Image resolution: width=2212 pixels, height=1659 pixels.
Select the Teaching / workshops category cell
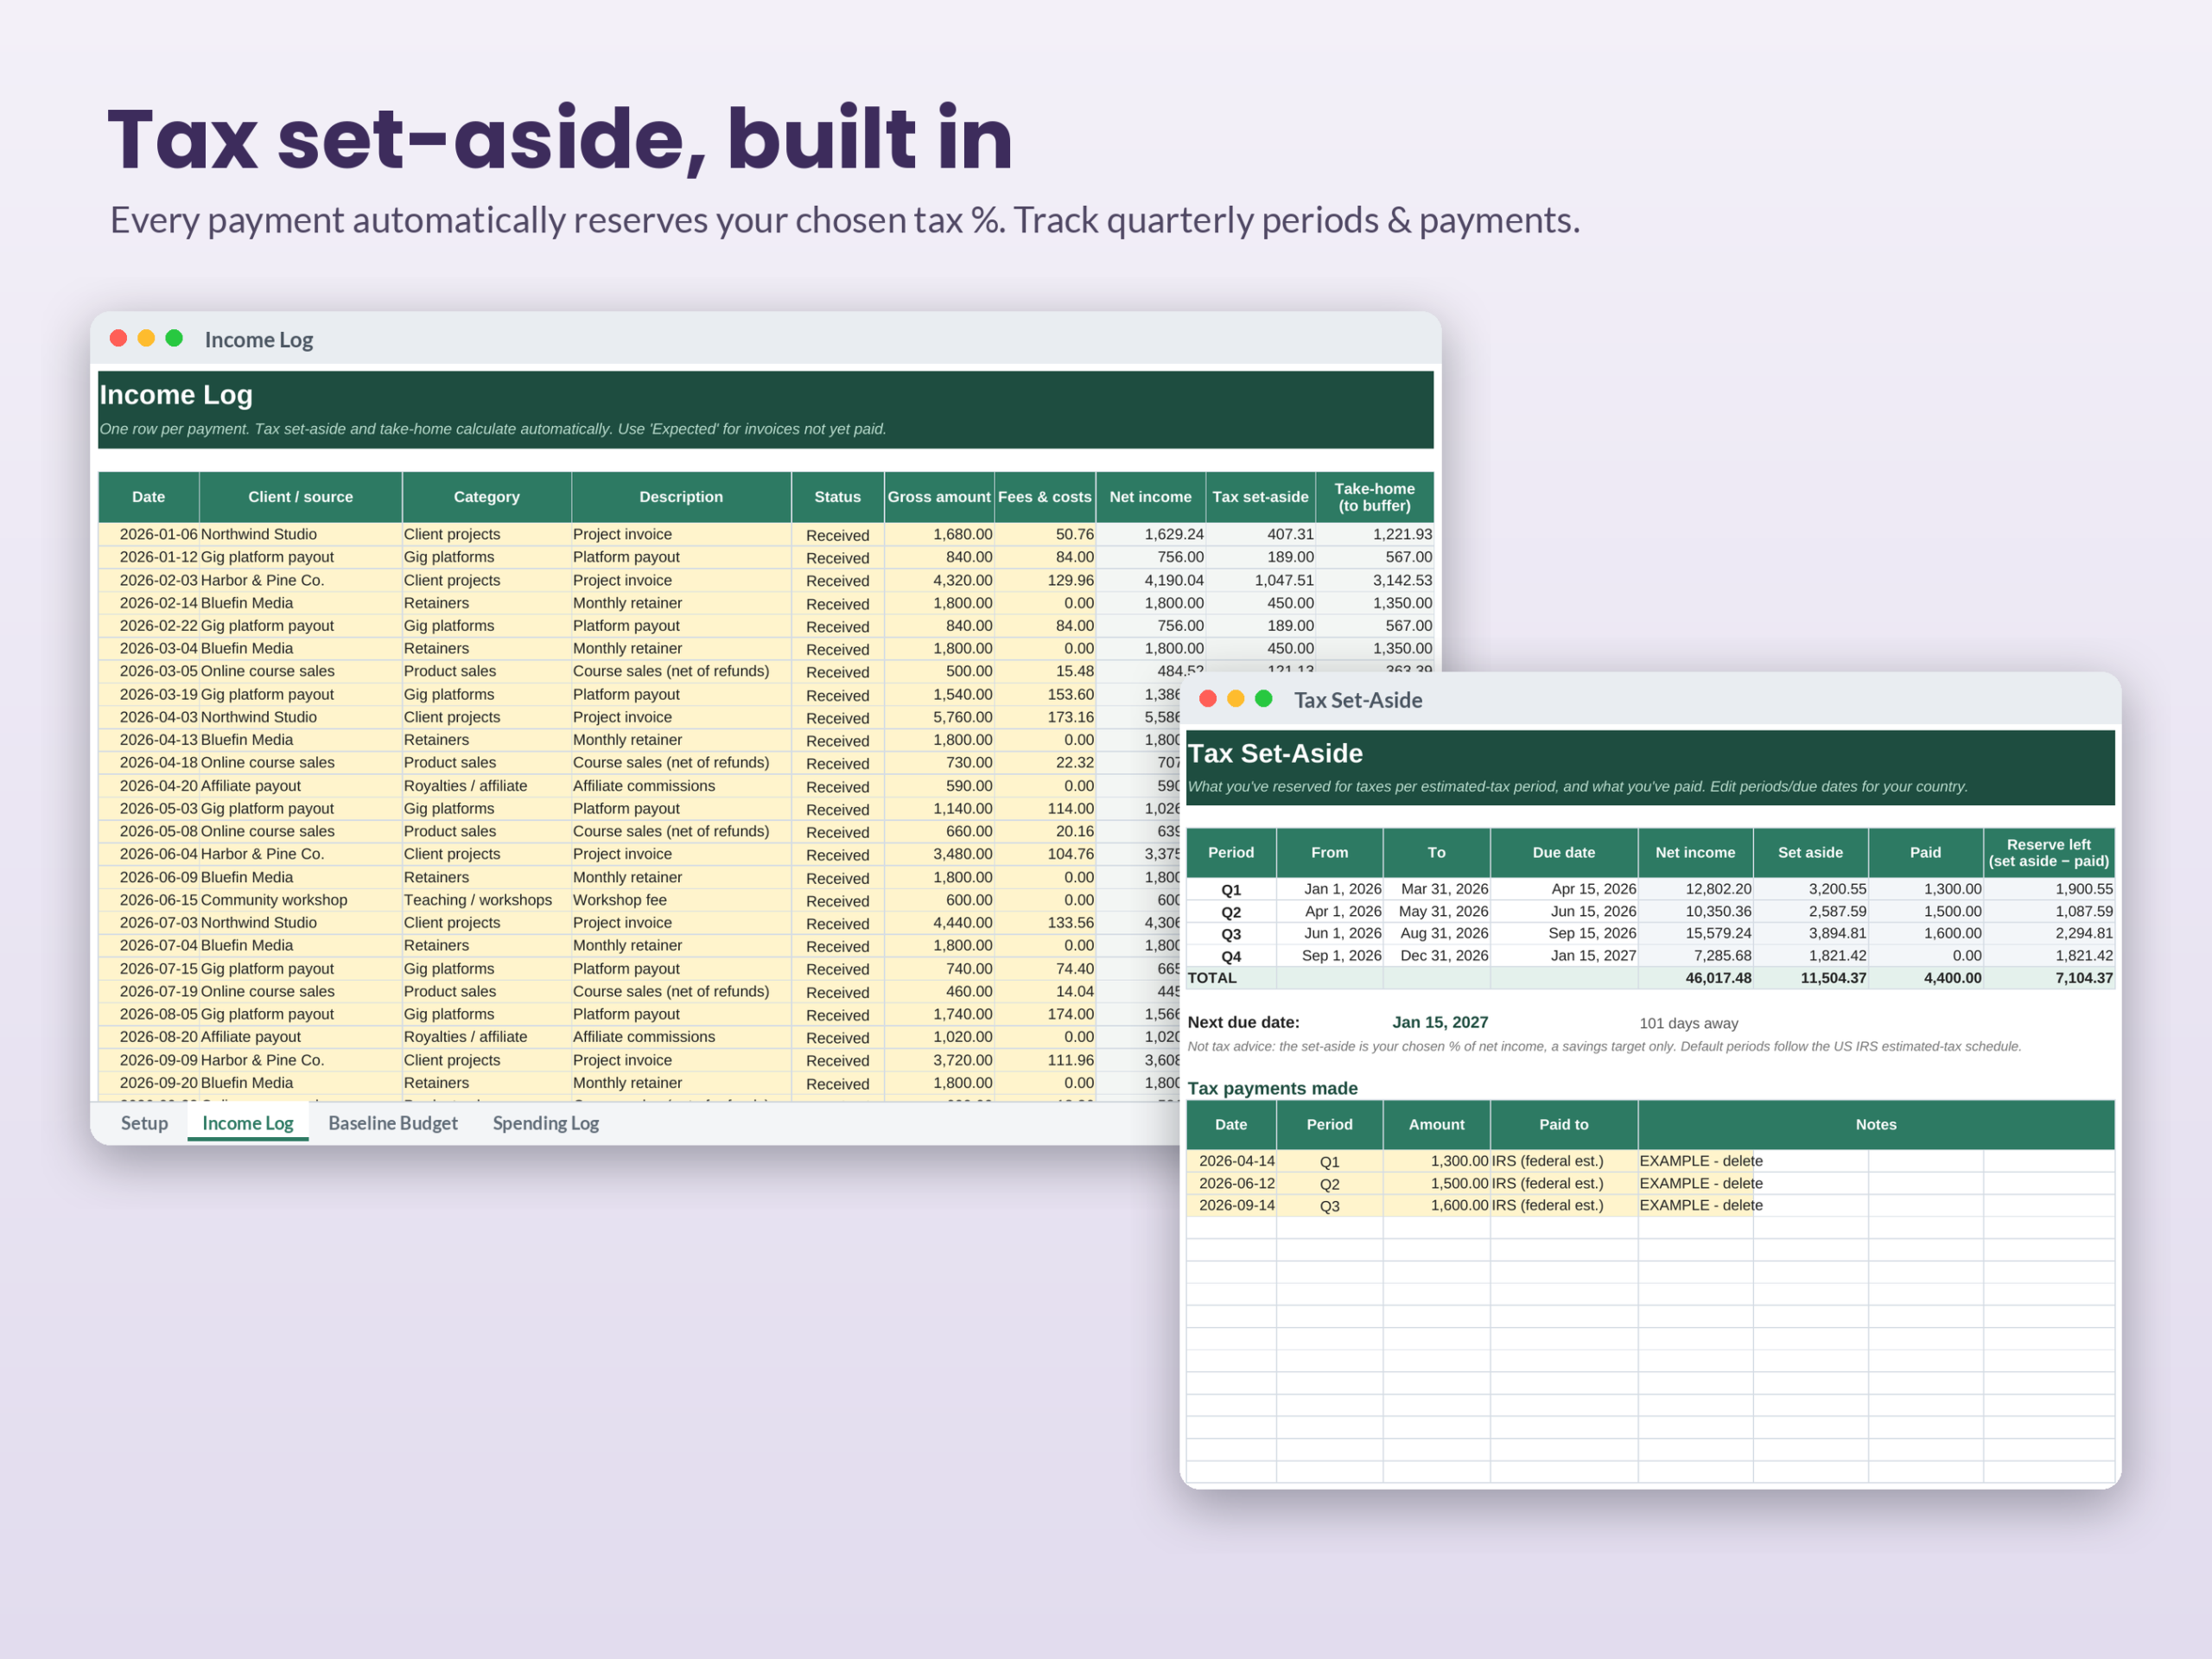pos(487,900)
